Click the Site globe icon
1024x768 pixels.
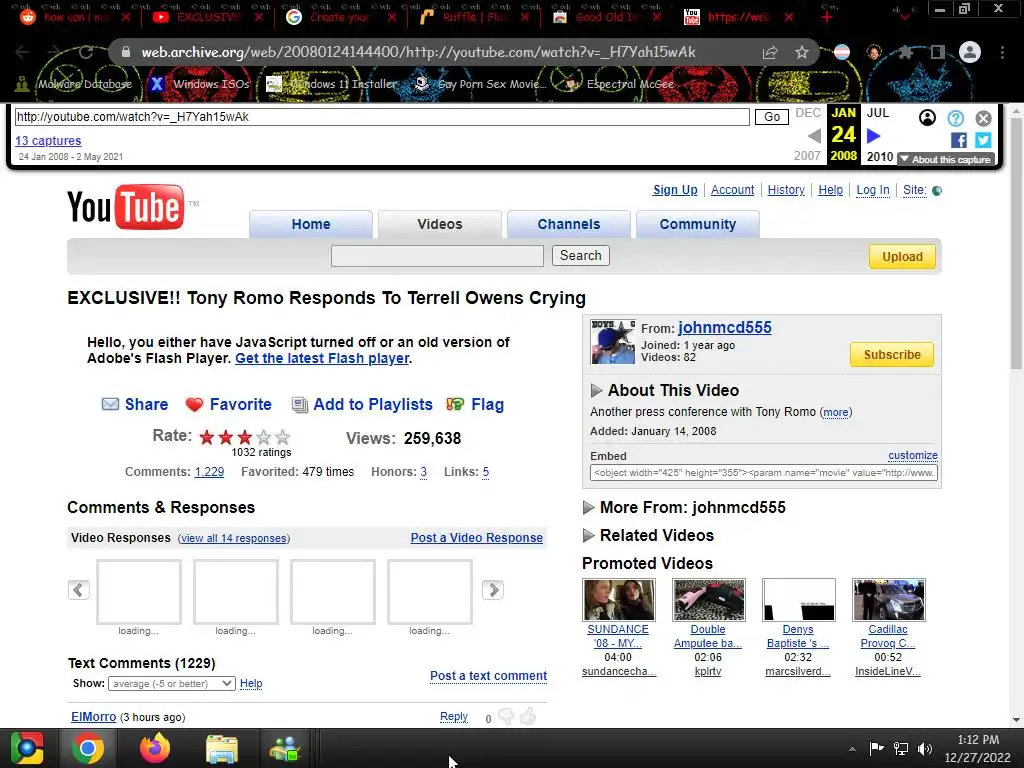tap(937, 191)
